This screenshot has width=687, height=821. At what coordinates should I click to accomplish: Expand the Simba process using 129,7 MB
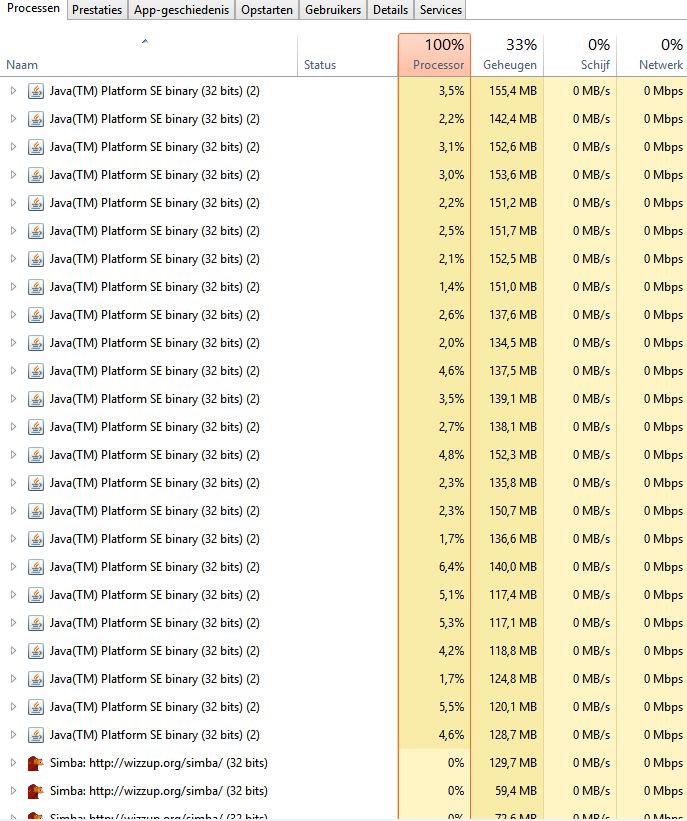pos(14,763)
